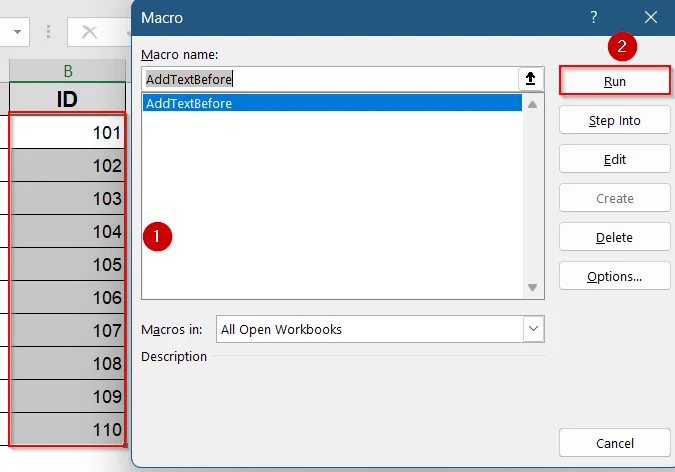Click the collapse dialog arrow icon beside macro name

click(530, 79)
